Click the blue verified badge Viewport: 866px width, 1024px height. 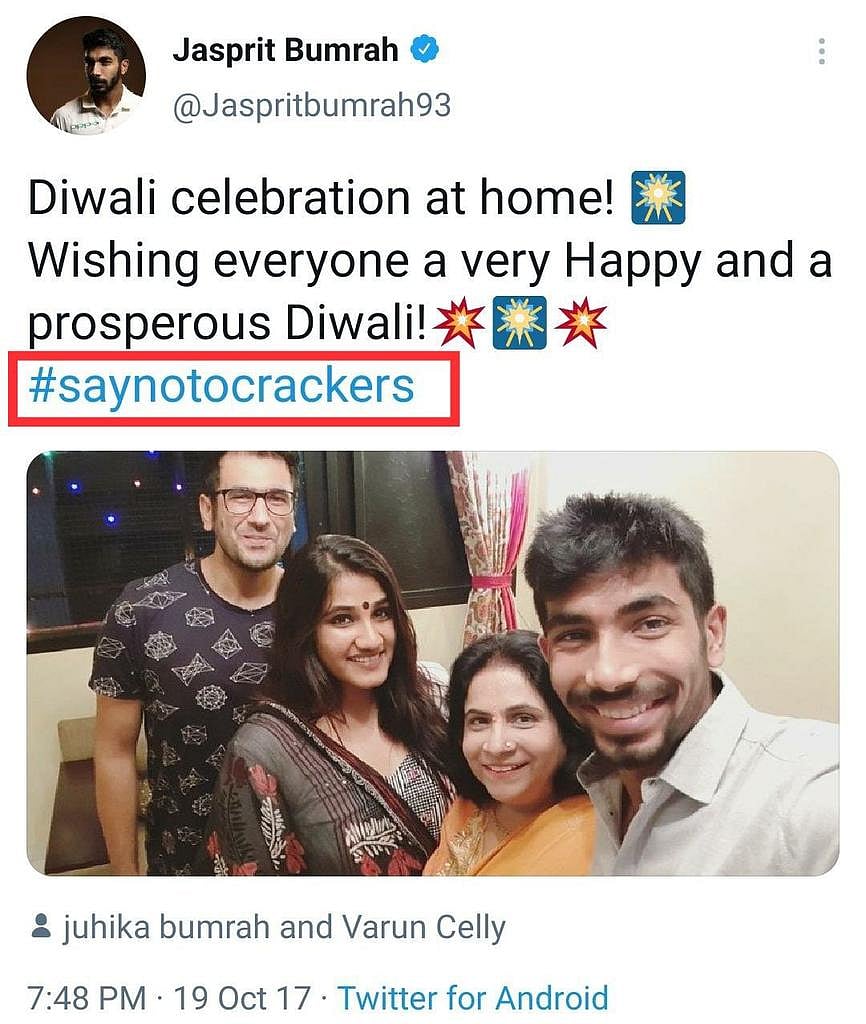[429, 50]
